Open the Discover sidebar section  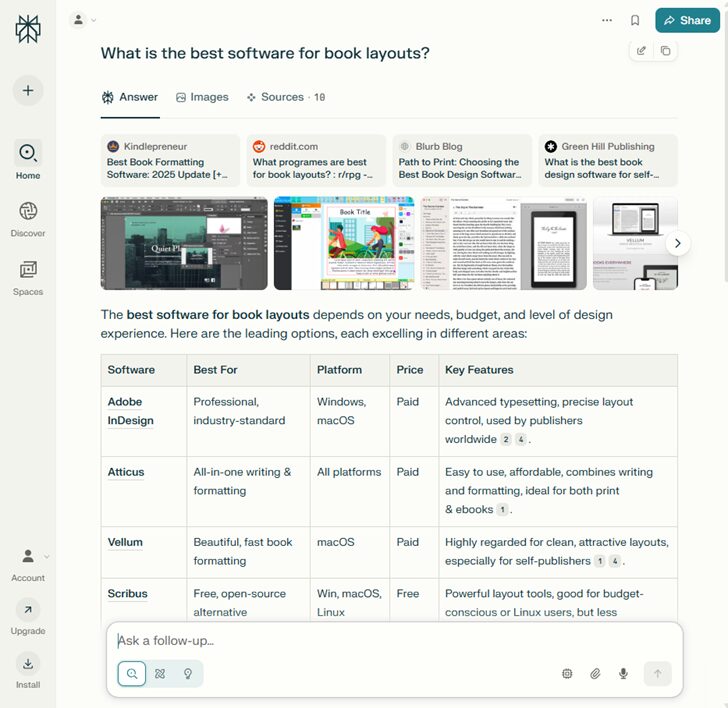coord(28,219)
